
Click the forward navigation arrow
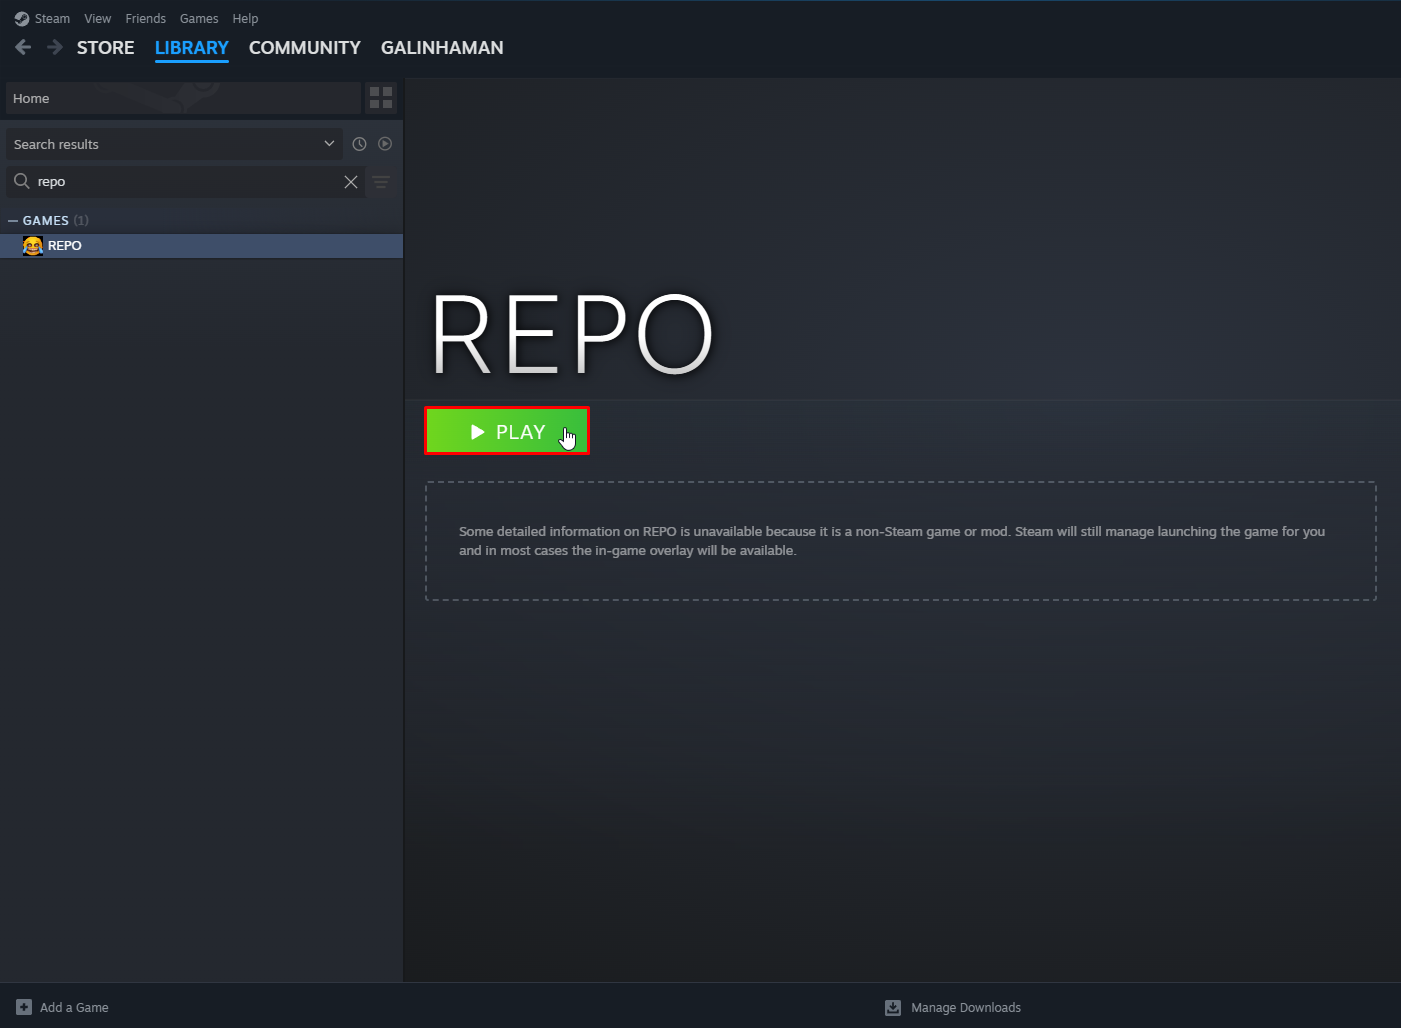pos(54,47)
